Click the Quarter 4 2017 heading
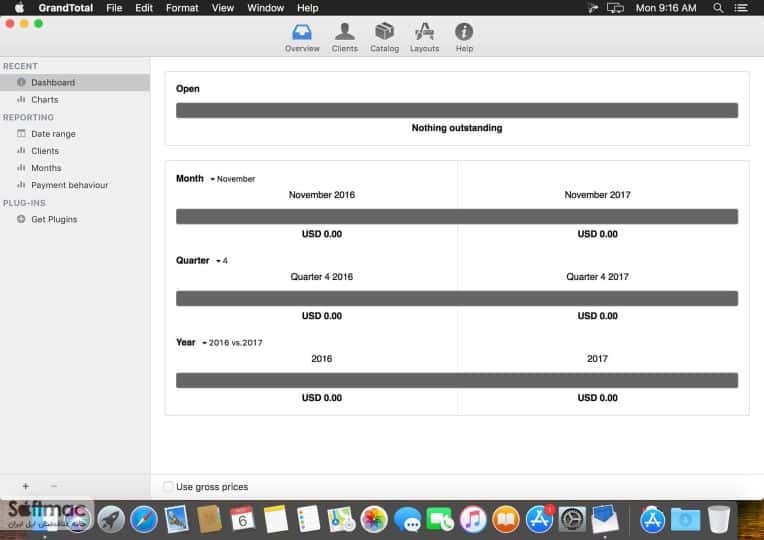This screenshot has width=764, height=540. 597,277
